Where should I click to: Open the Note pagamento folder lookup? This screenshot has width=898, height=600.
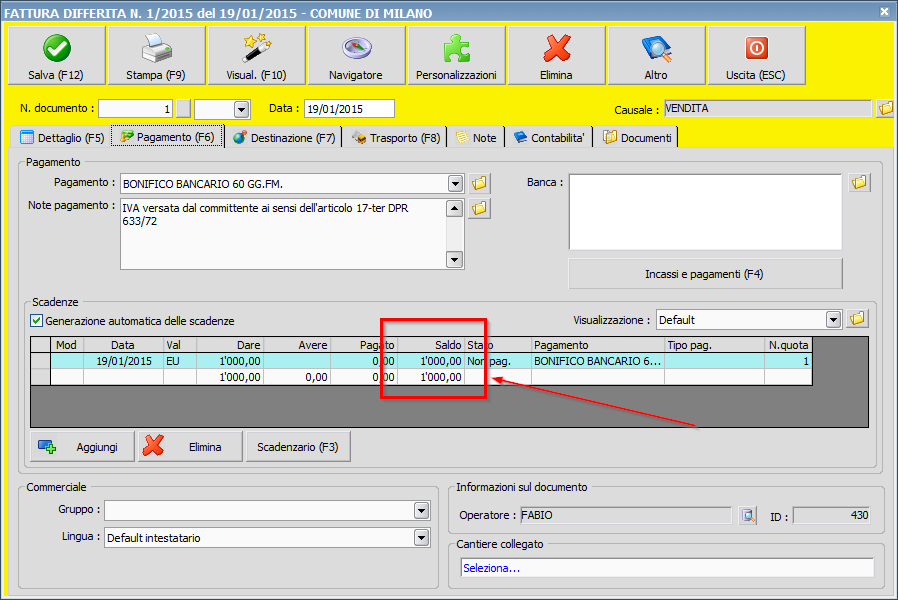pos(480,208)
